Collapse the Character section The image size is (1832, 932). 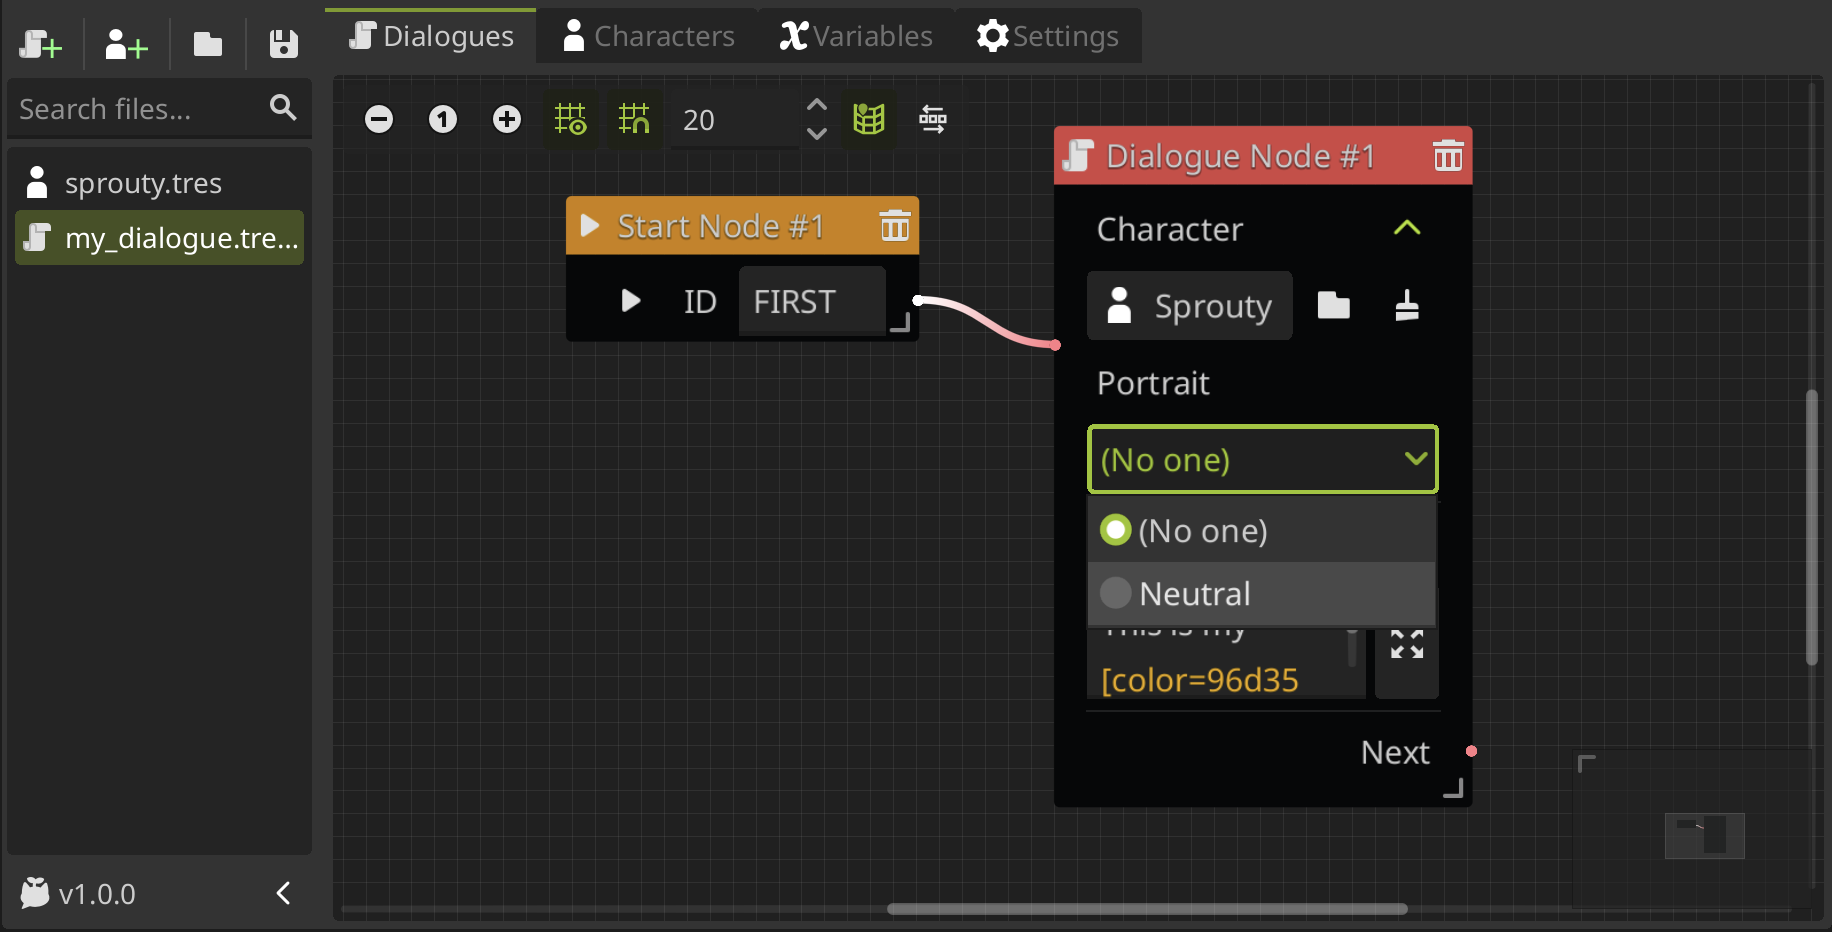click(1407, 228)
